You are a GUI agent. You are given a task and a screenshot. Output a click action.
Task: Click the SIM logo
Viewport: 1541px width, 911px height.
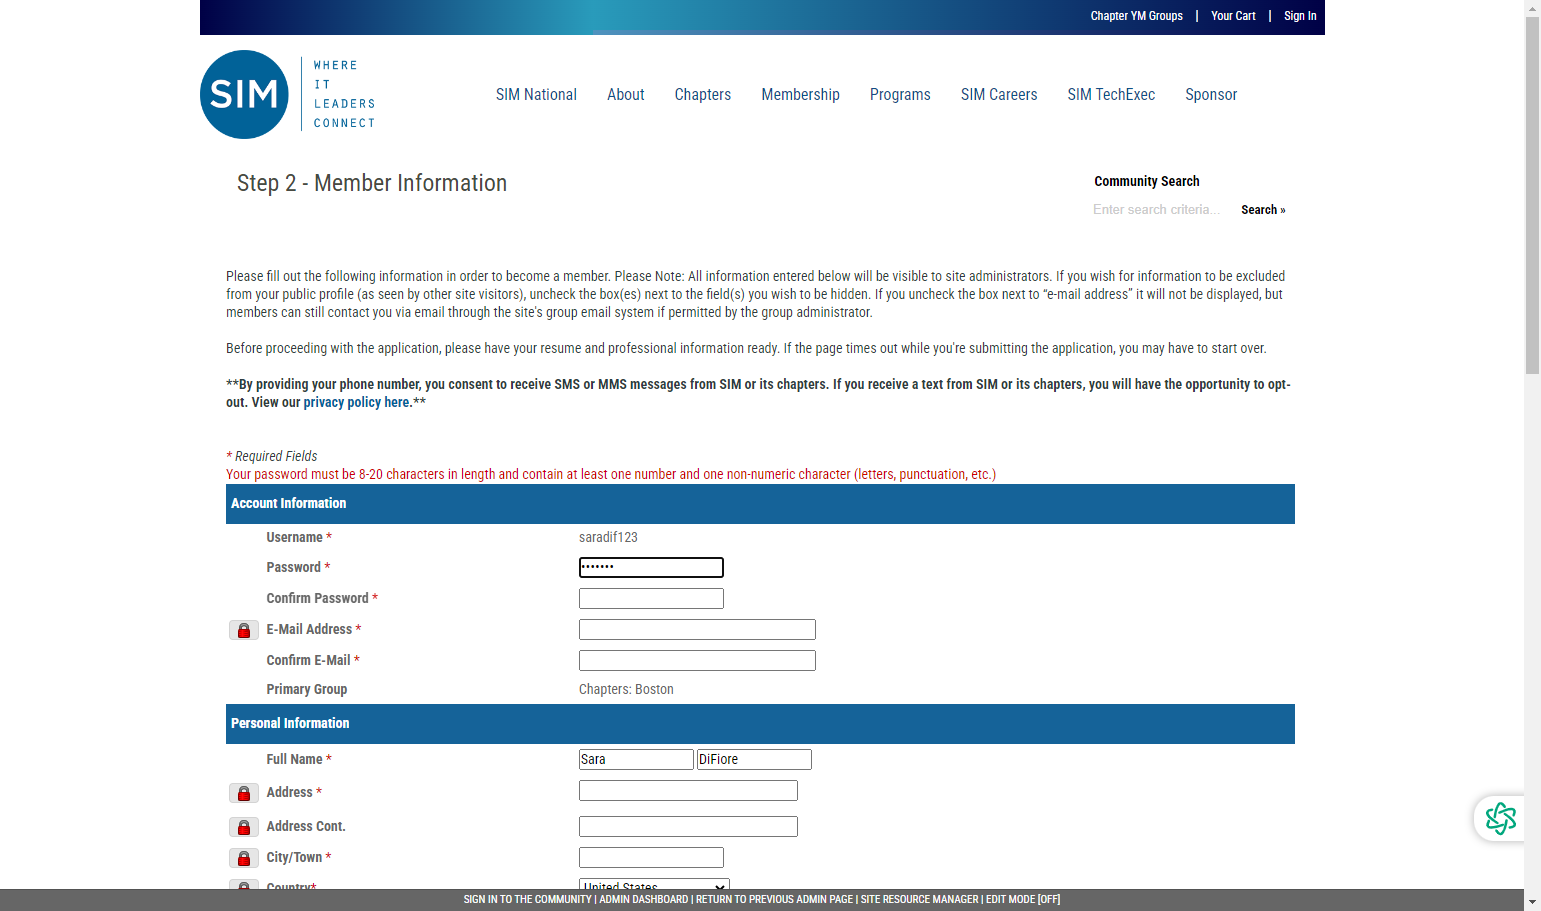point(288,95)
